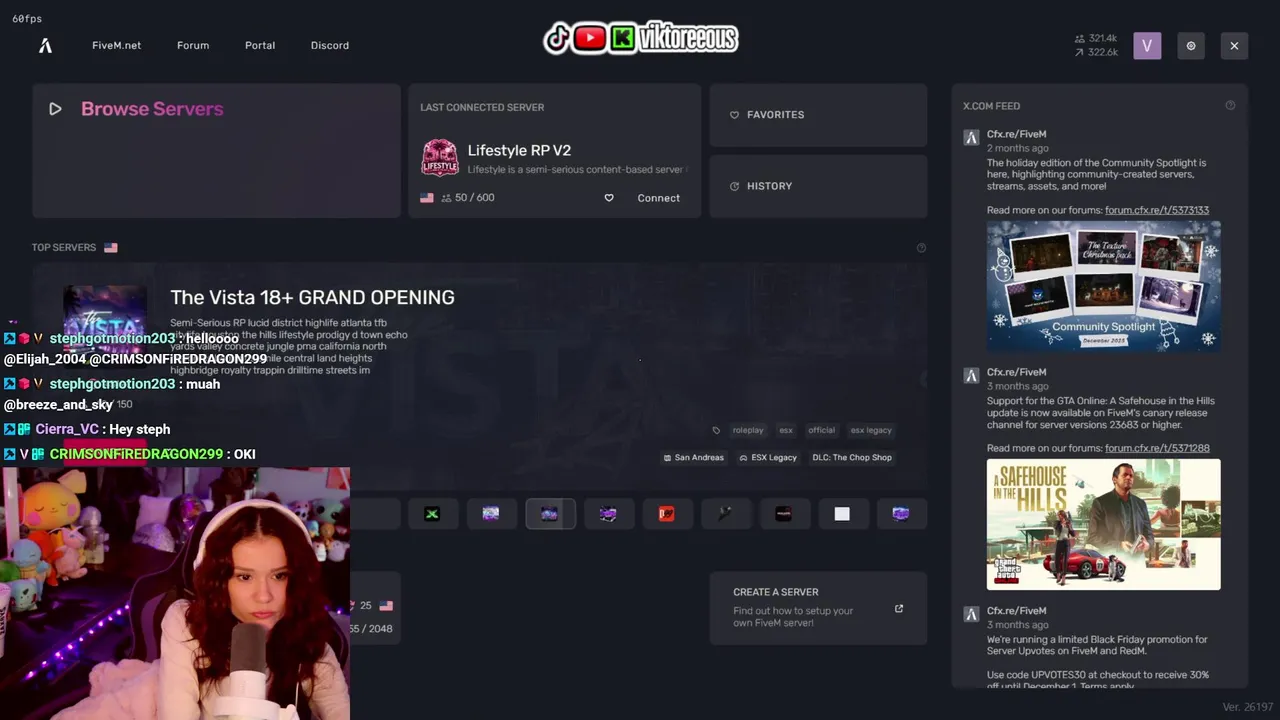Image resolution: width=1280 pixels, height=720 pixels.
Task: Open the History panel
Action: pos(818,186)
